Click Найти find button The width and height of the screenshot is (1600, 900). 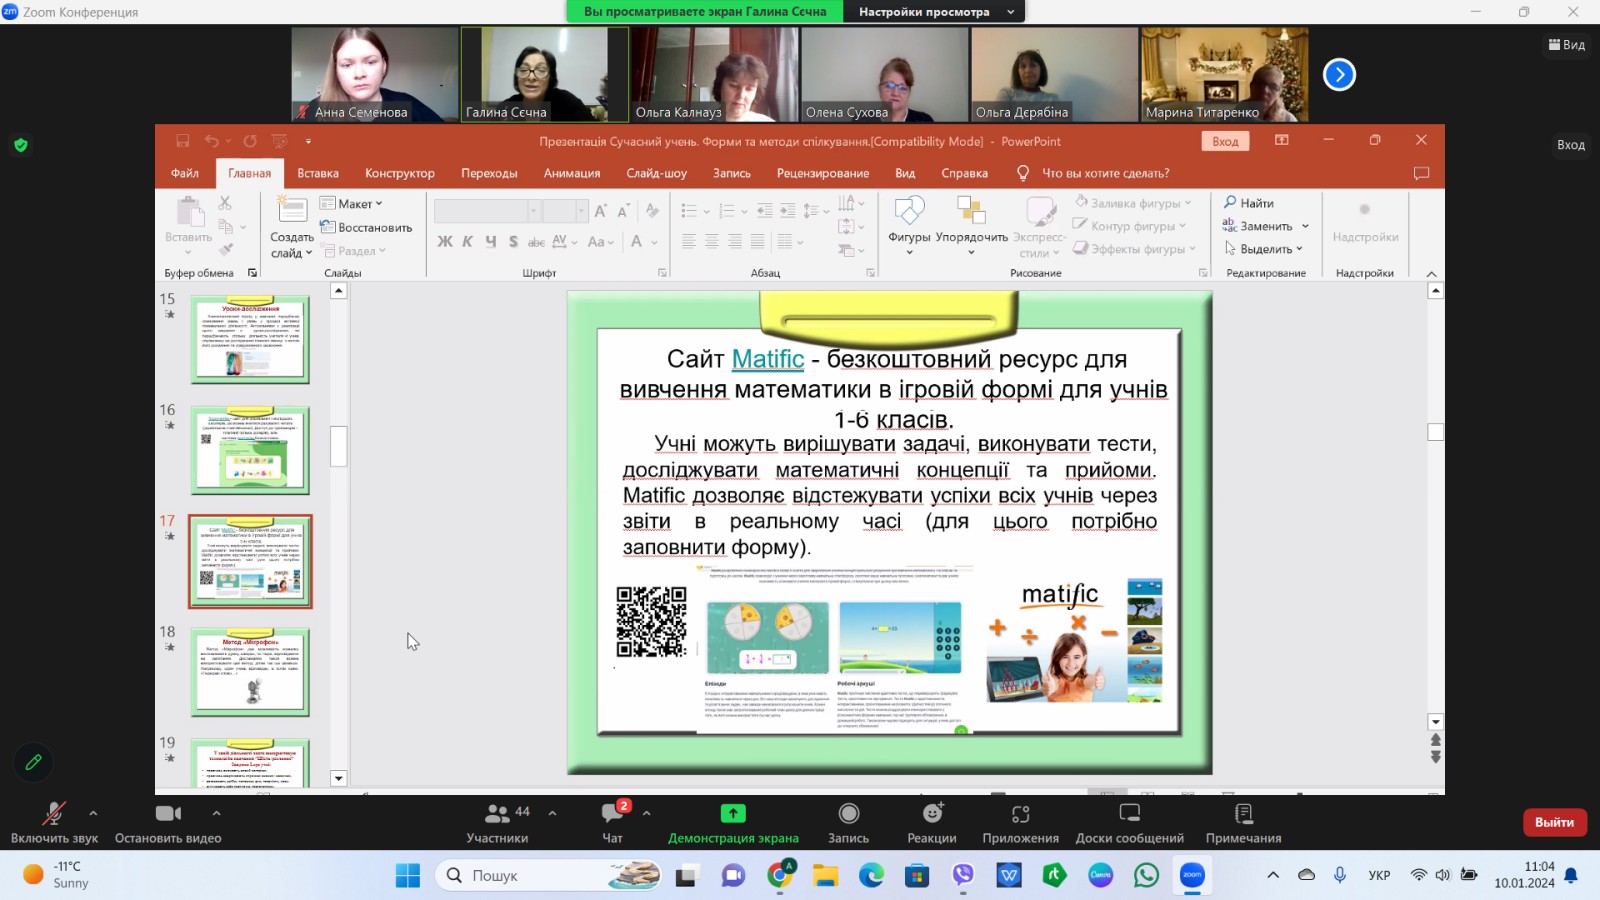[x=1249, y=203]
